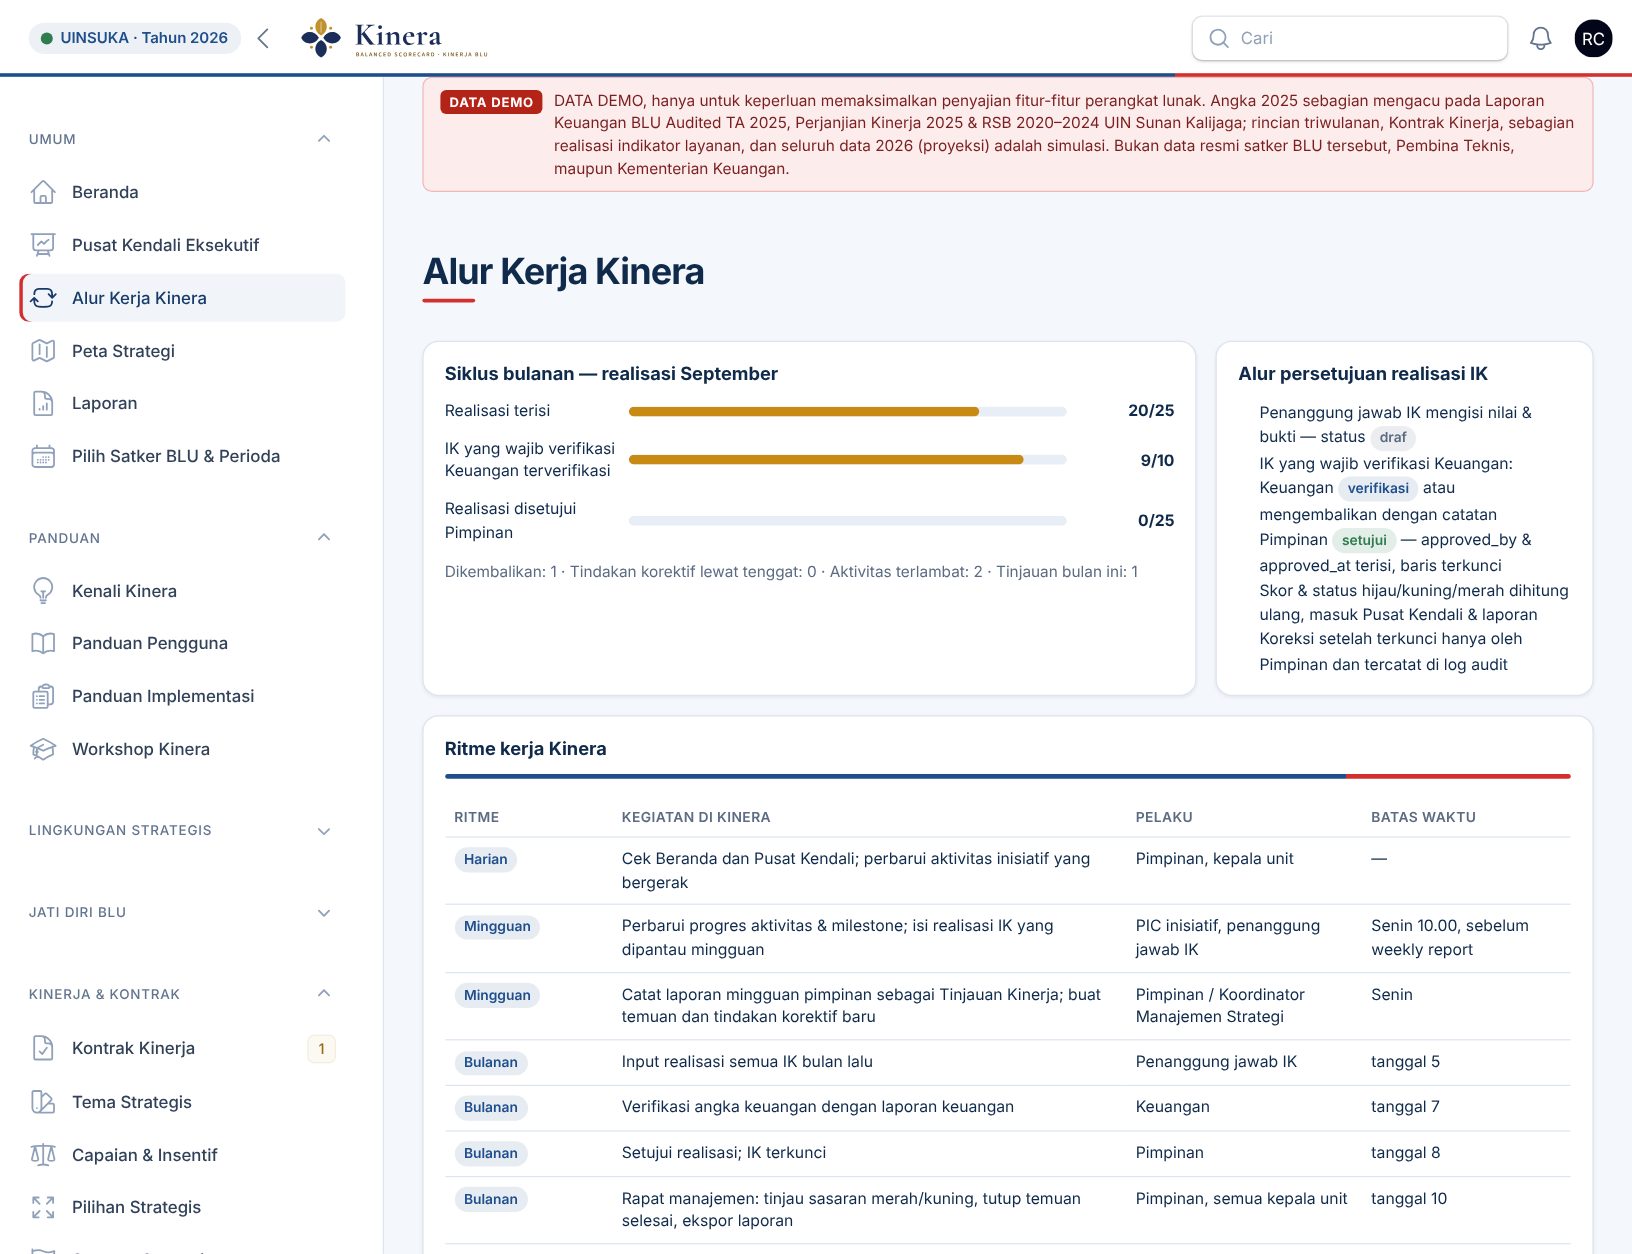This screenshot has width=1632, height=1254.
Task: Focus the Cari search field
Action: click(x=1349, y=38)
